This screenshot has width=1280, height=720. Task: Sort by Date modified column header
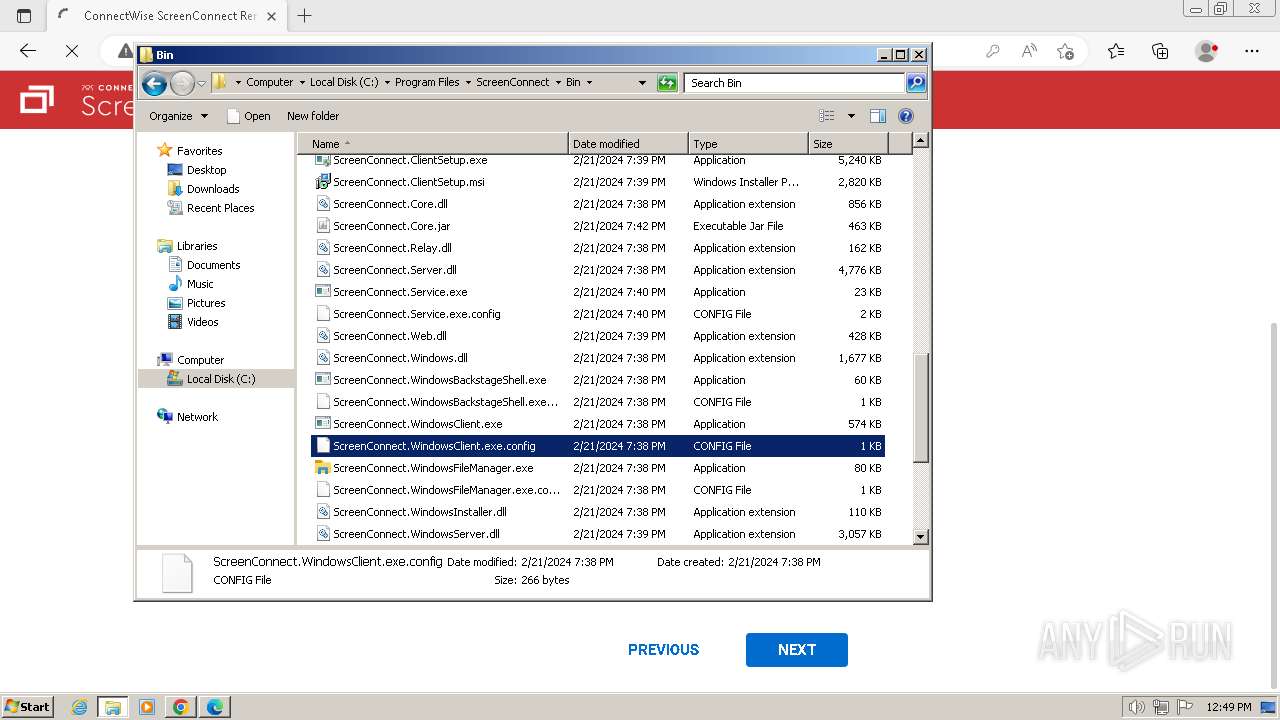coord(628,144)
